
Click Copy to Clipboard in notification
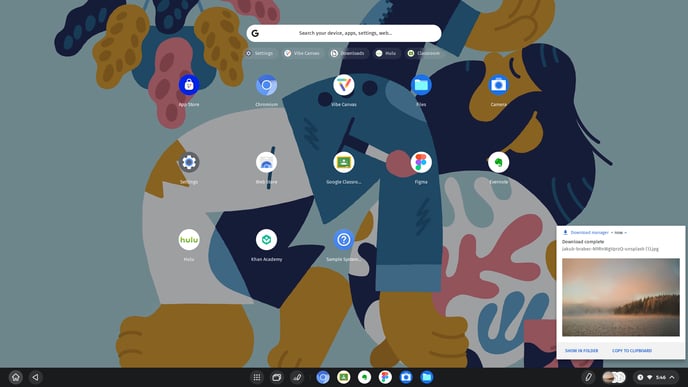pos(632,351)
